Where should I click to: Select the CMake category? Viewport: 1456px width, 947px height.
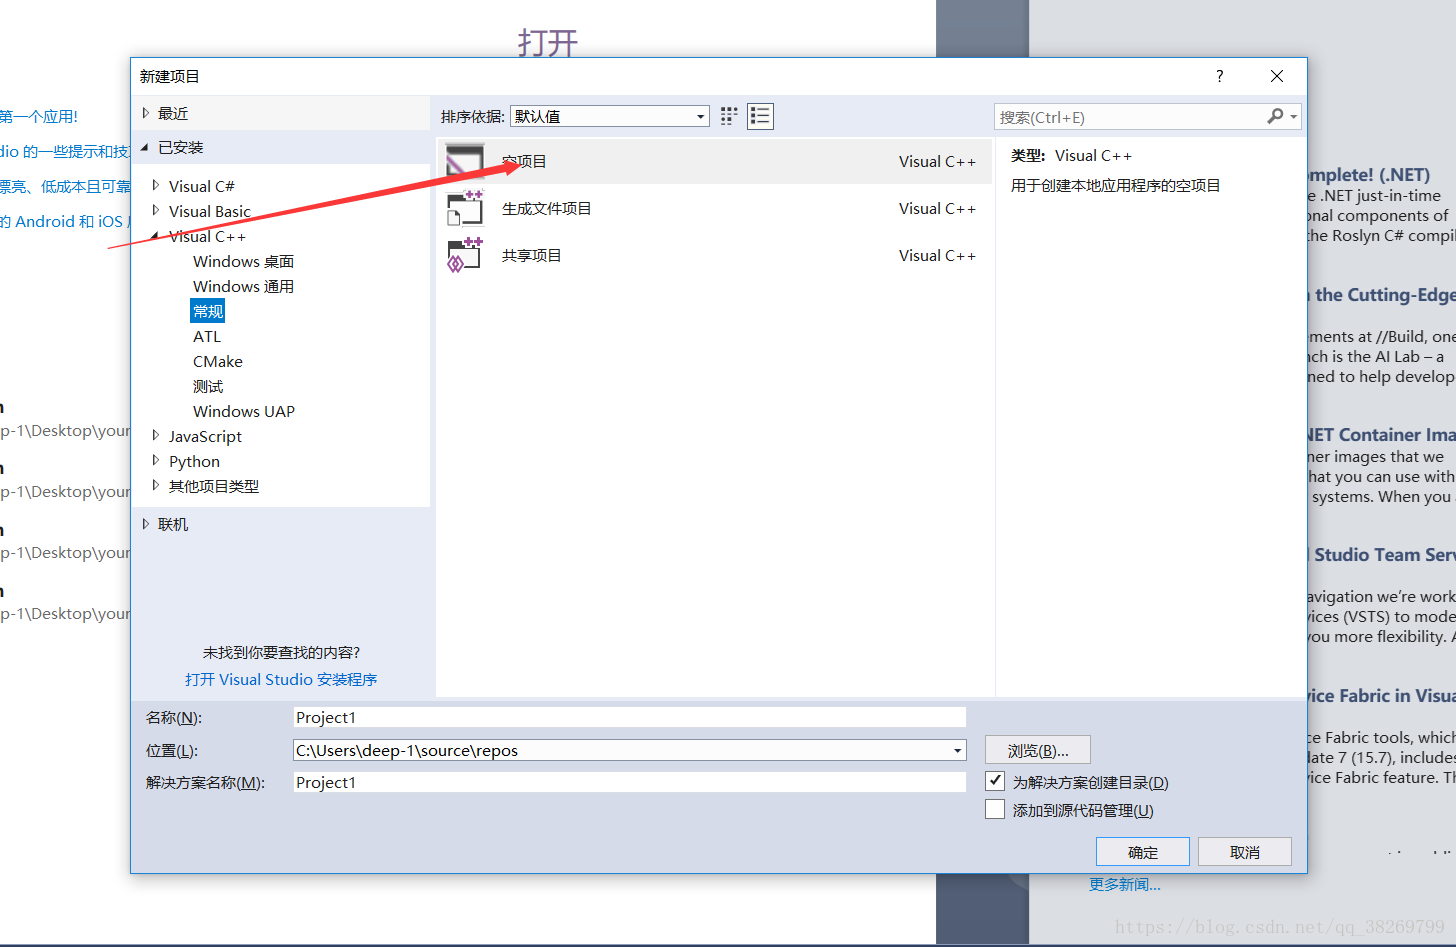[218, 361]
